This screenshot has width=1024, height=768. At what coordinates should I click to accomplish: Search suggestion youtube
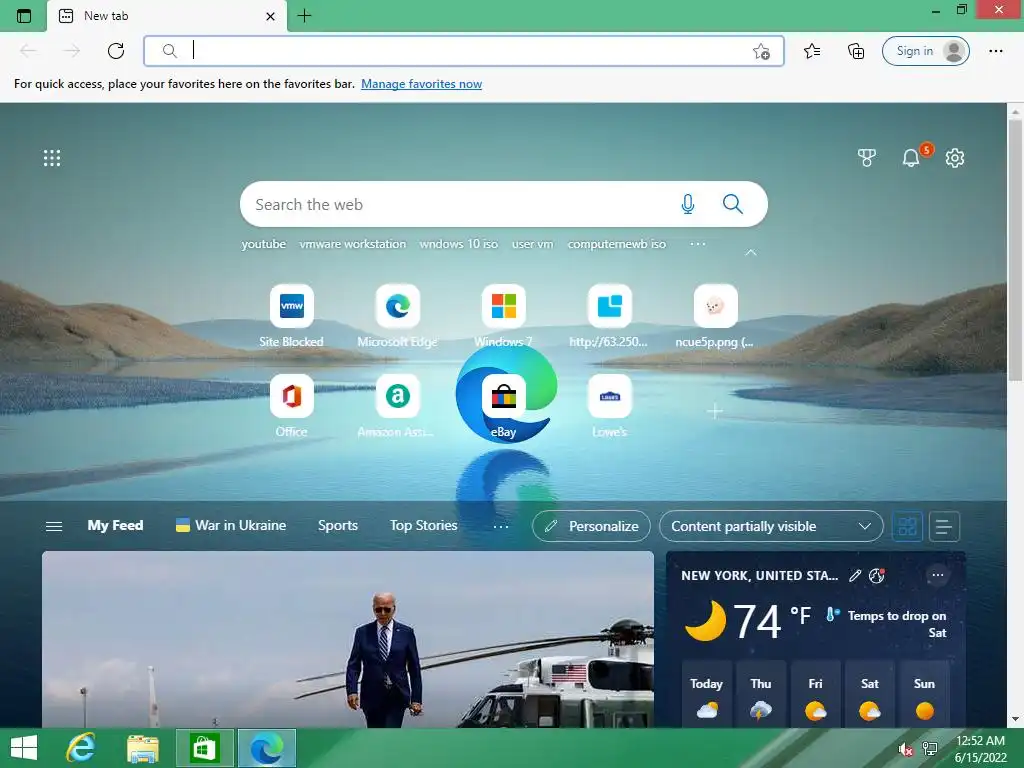(264, 244)
